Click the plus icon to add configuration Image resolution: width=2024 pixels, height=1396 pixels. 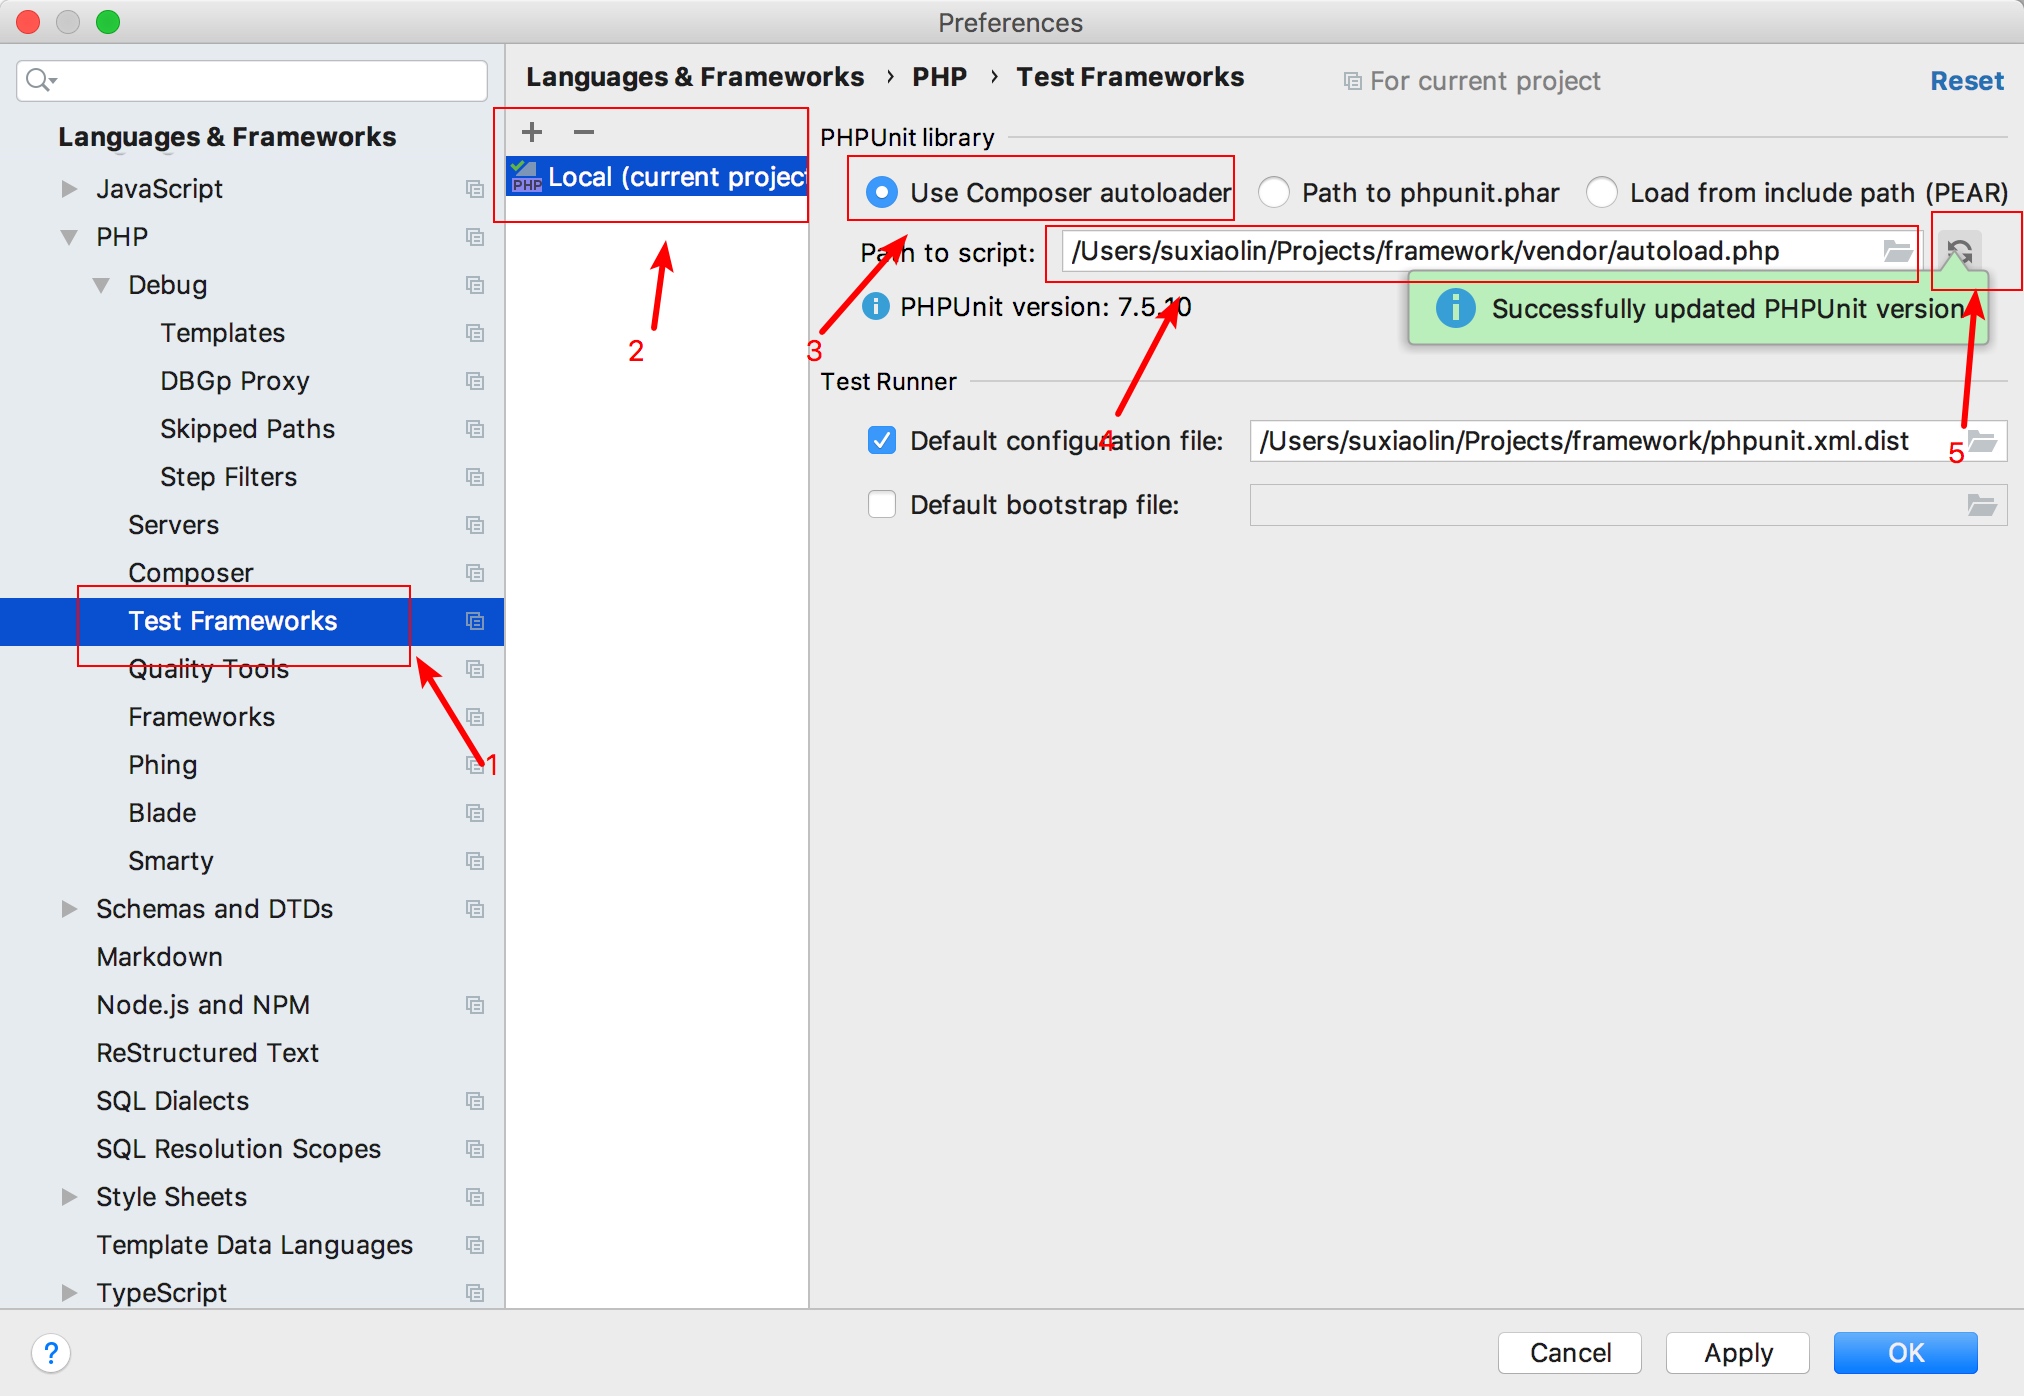(532, 132)
